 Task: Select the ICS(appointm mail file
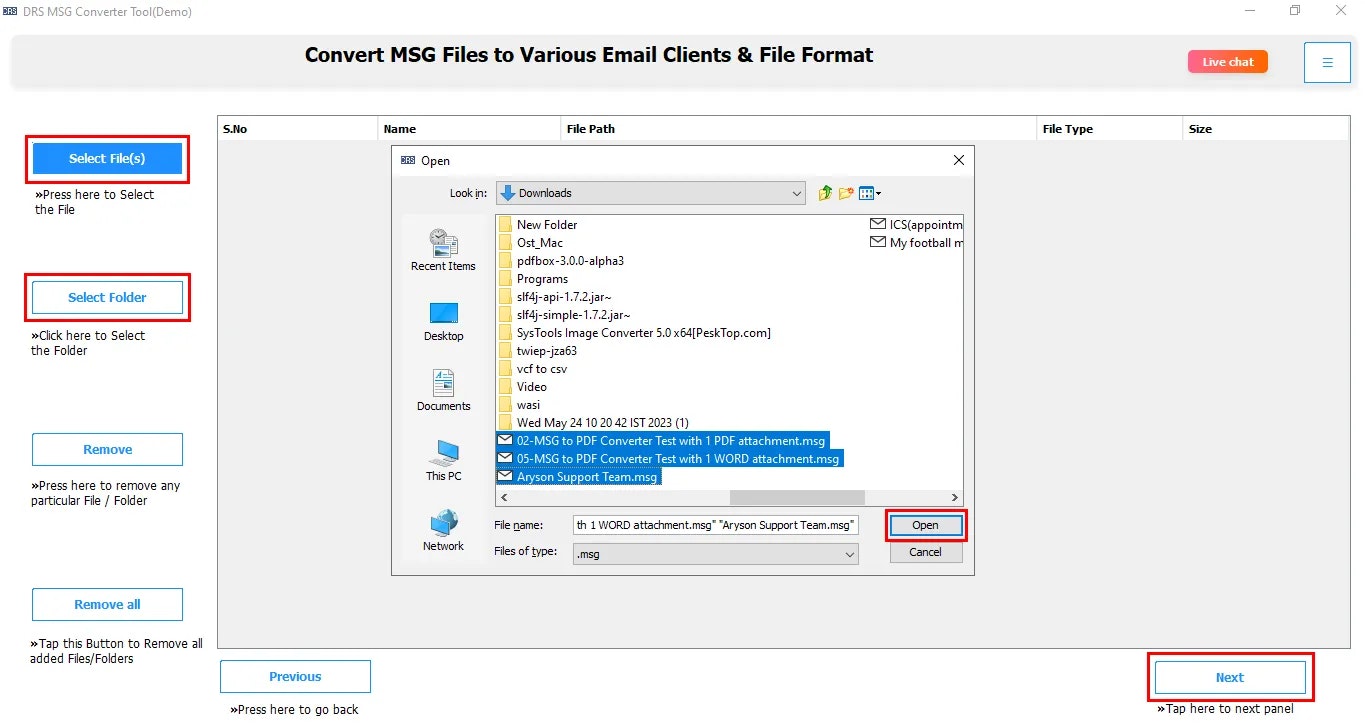click(x=917, y=225)
